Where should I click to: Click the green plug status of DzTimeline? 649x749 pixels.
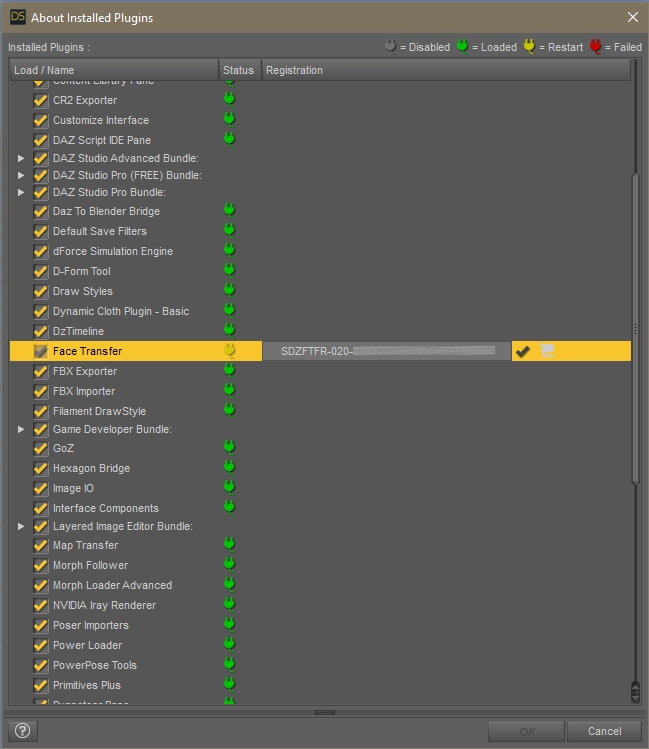tap(230, 331)
